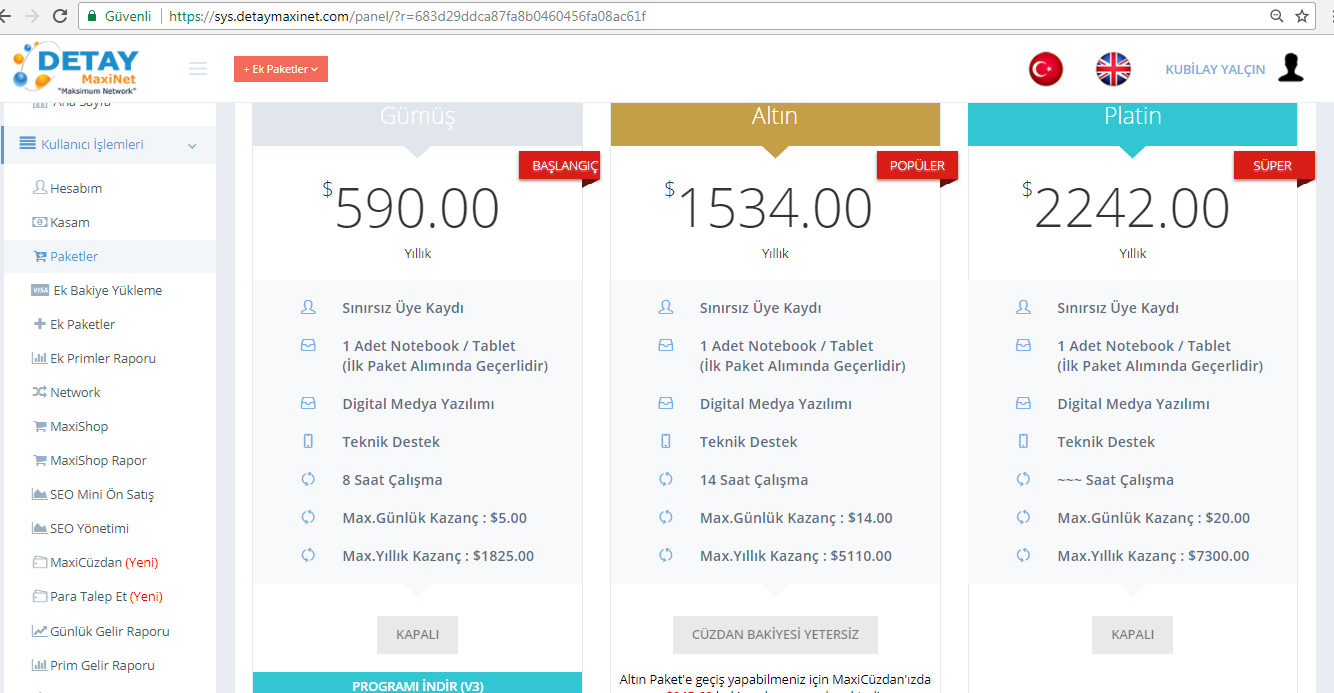The image size is (1334, 693).
Task: Reload the page with the refresh icon
Action: pyautogui.click(x=60, y=16)
